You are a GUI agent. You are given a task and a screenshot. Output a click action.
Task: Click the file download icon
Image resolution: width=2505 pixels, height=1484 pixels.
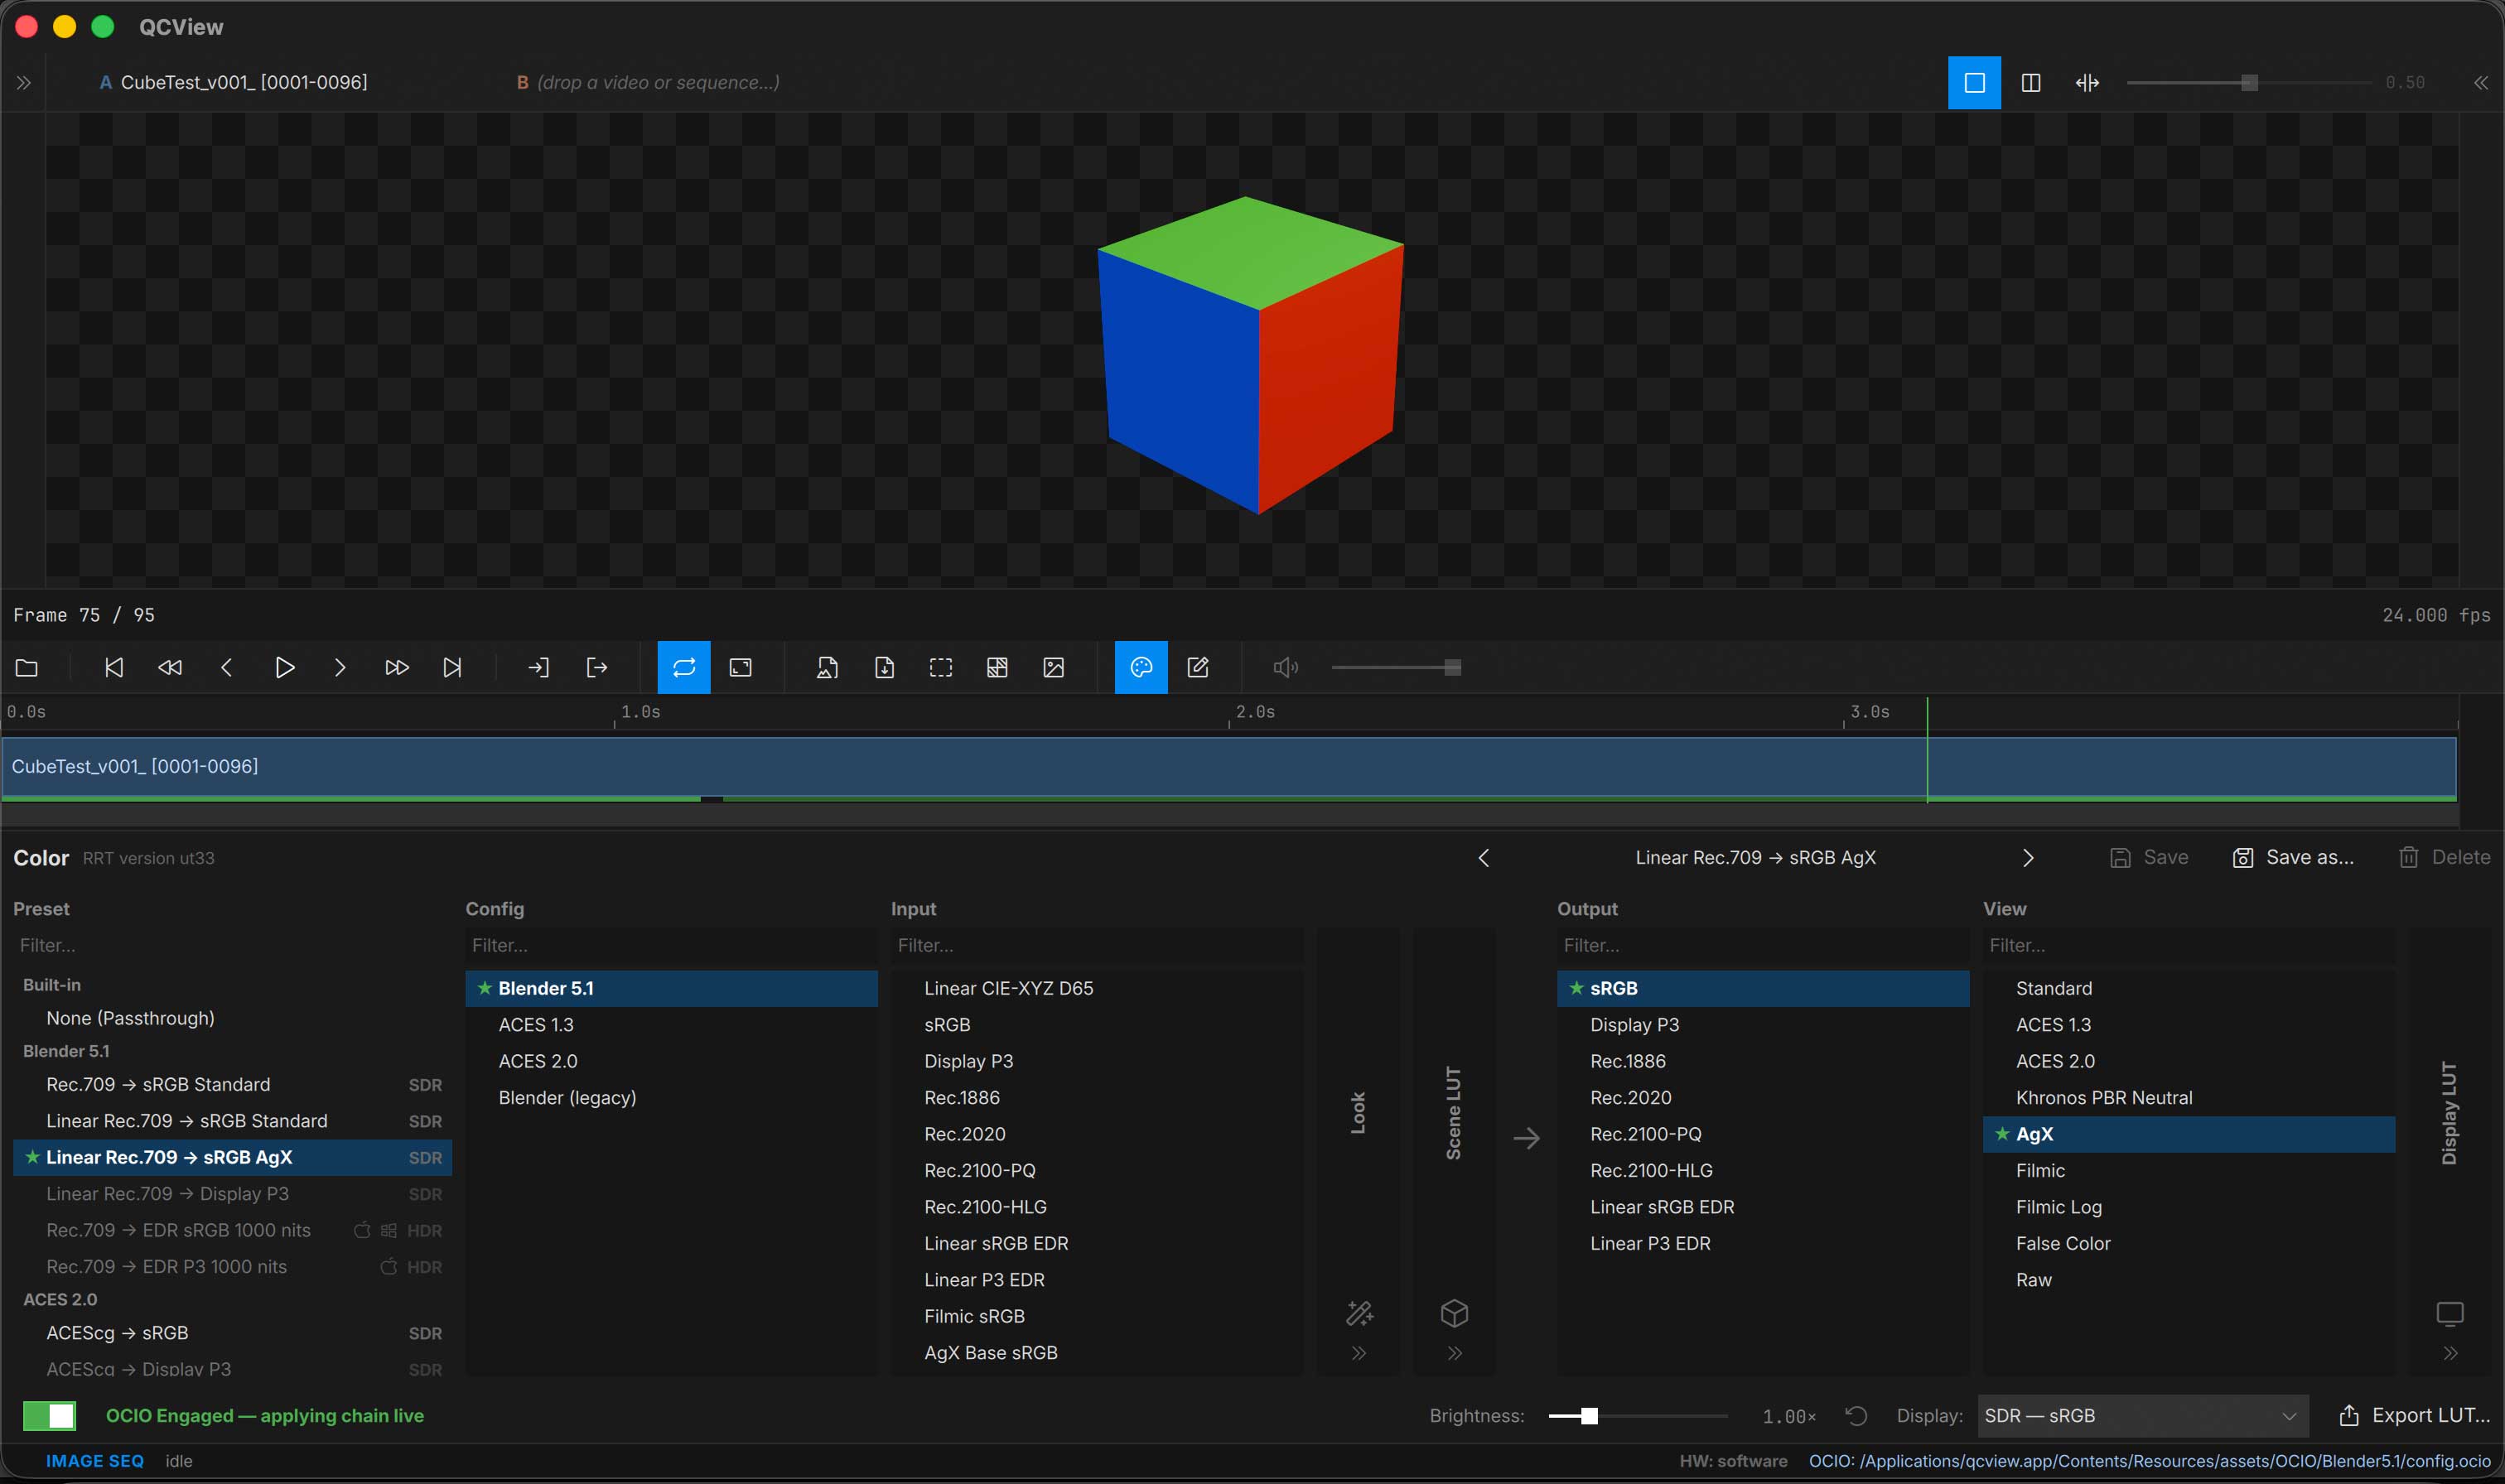click(x=884, y=667)
